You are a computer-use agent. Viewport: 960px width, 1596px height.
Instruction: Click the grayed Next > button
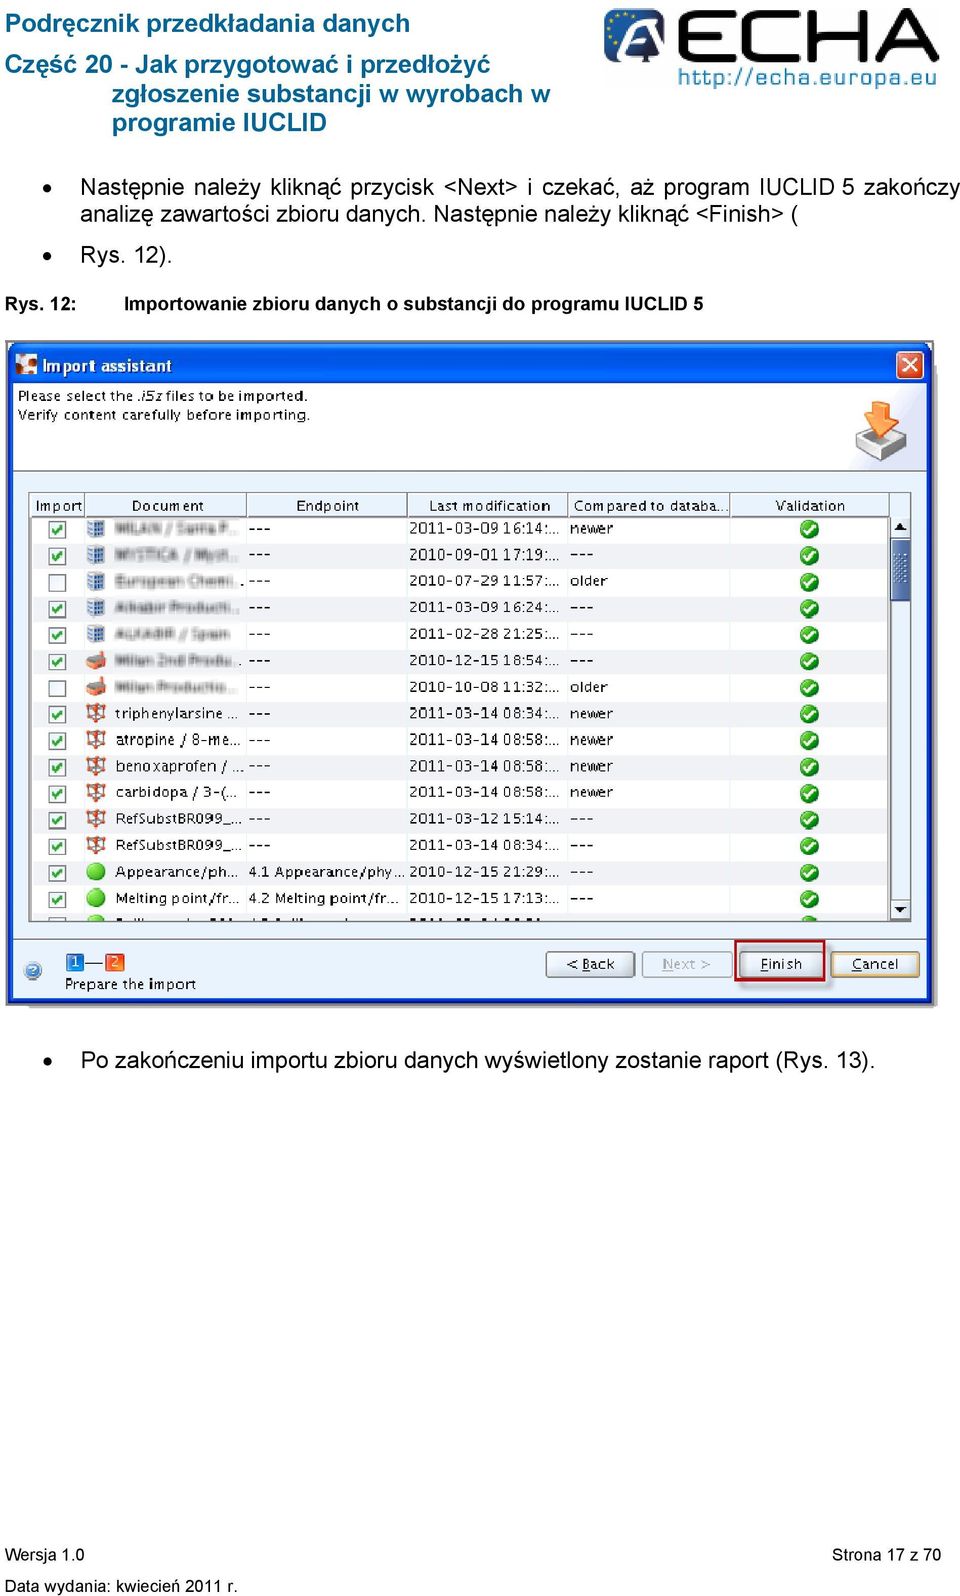pyautogui.click(x=686, y=964)
